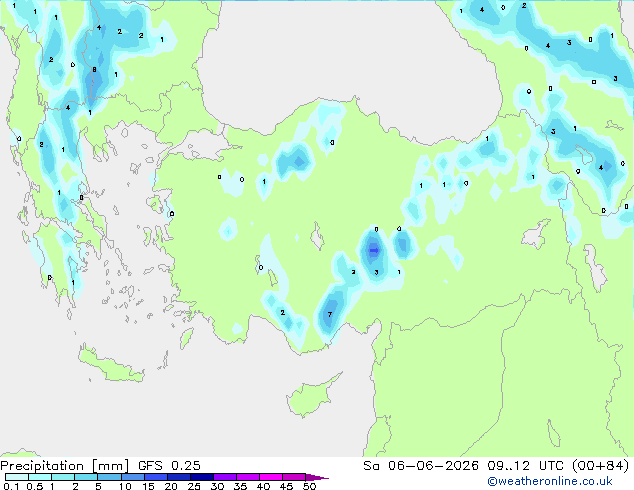This screenshot has height=490, width=634.
Task: Select the 35–40 mm violet legend swatch
Action: coord(247,477)
